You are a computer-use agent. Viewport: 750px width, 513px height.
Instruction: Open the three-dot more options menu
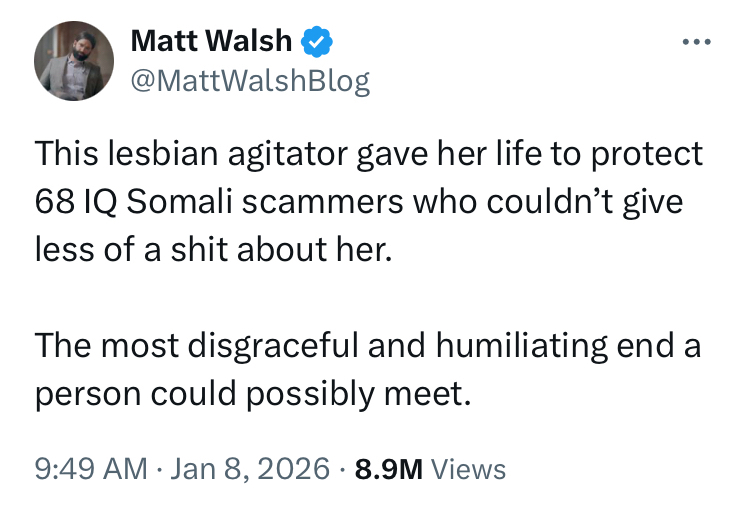(695, 43)
